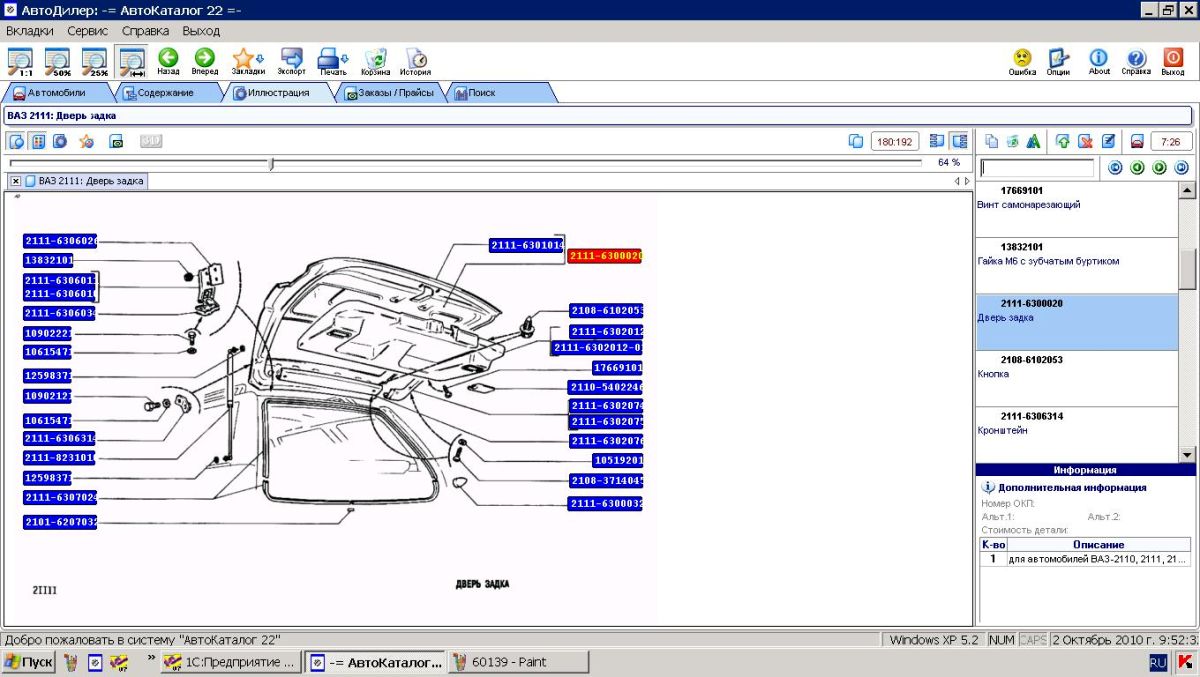Click first illustration view mode icon

click(x=16, y=141)
